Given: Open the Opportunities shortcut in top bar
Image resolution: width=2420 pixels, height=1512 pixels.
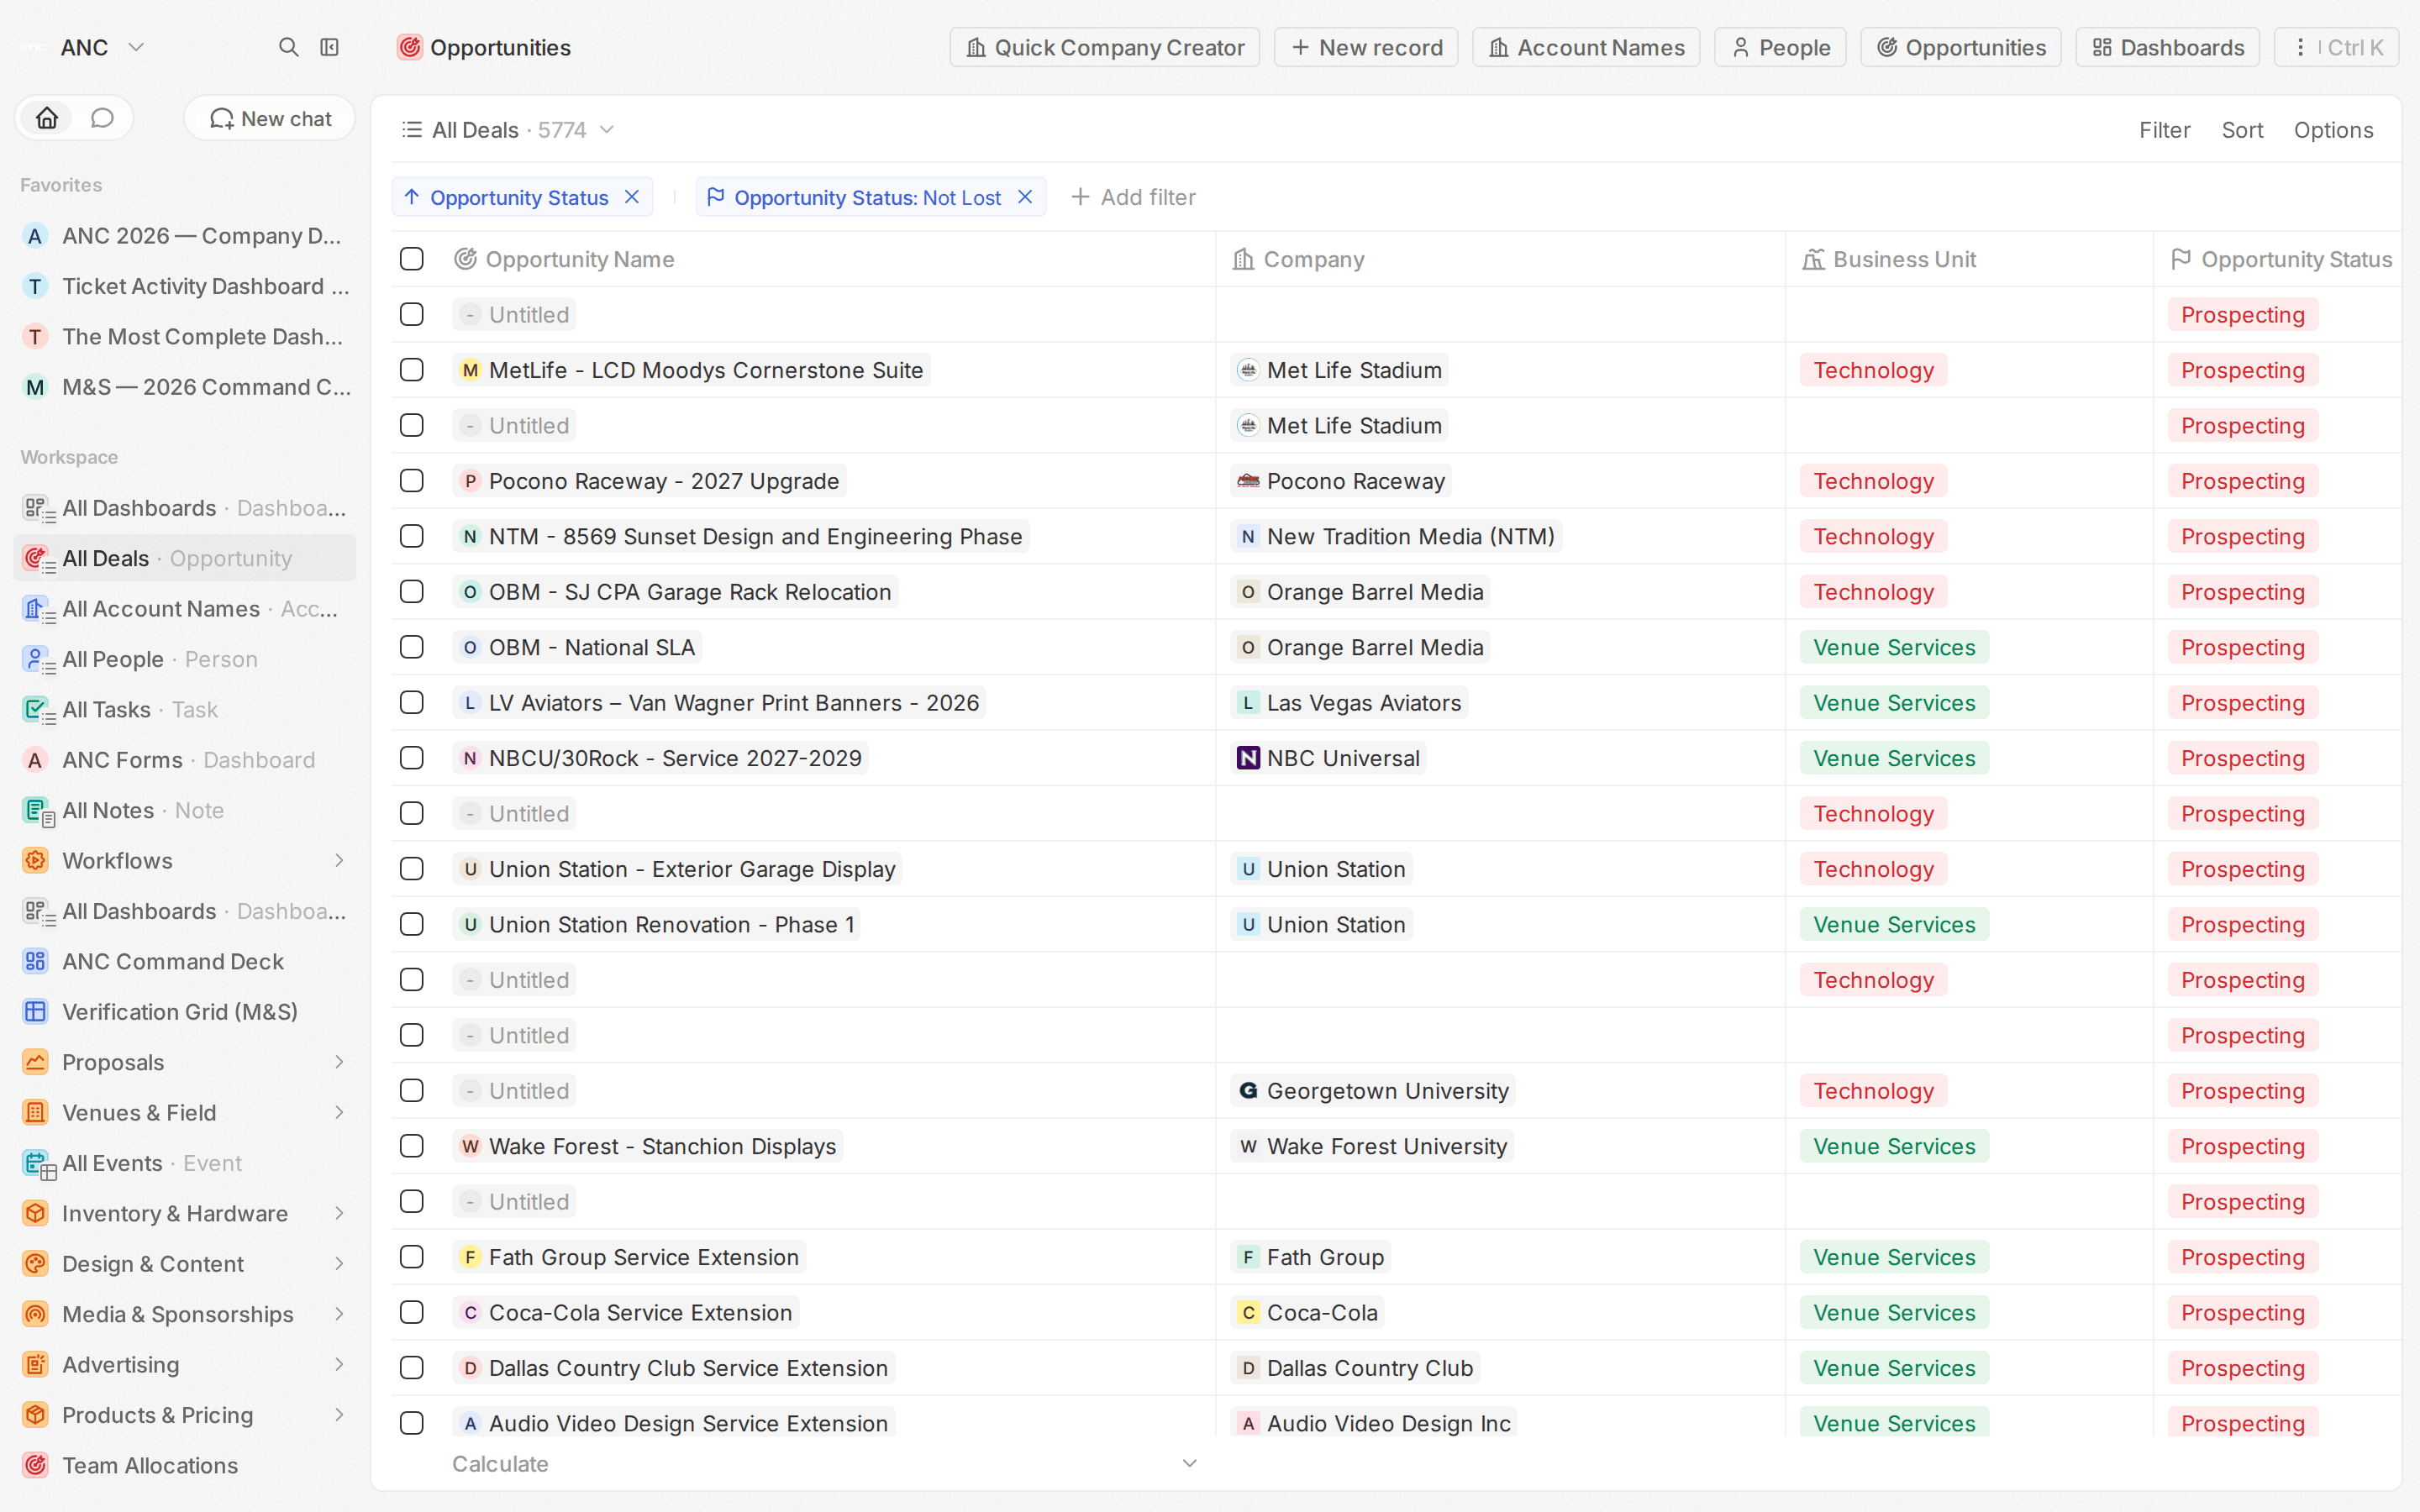Looking at the screenshot, I should 1960,47.
